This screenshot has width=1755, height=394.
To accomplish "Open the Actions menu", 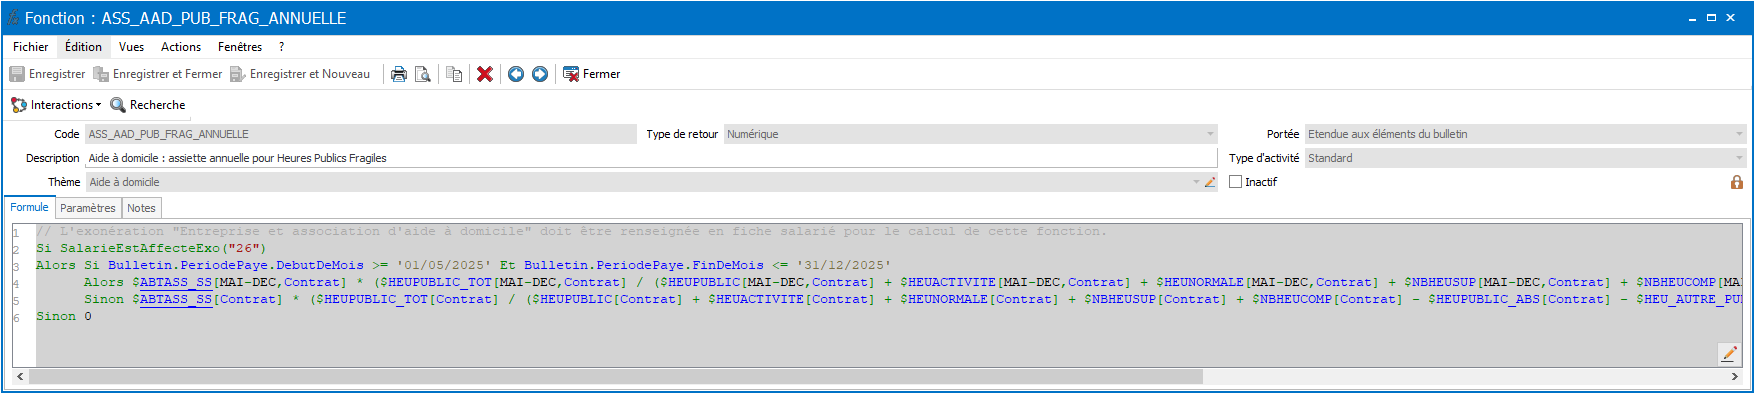I will click(x=181, y=47).
